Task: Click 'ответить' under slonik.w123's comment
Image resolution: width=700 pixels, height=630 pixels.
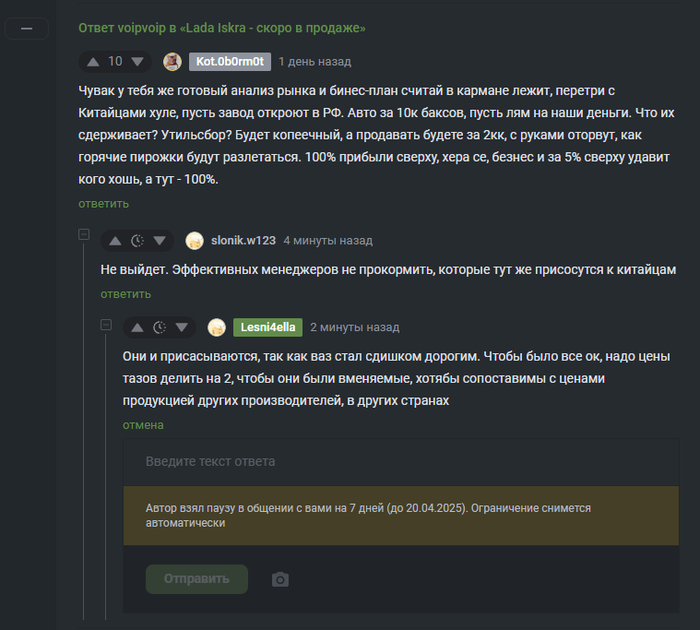Action: click(x=126, y=294)
